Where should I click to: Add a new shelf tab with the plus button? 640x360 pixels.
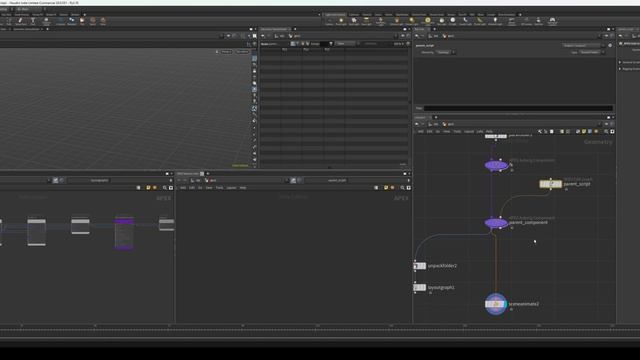(520, 15)
